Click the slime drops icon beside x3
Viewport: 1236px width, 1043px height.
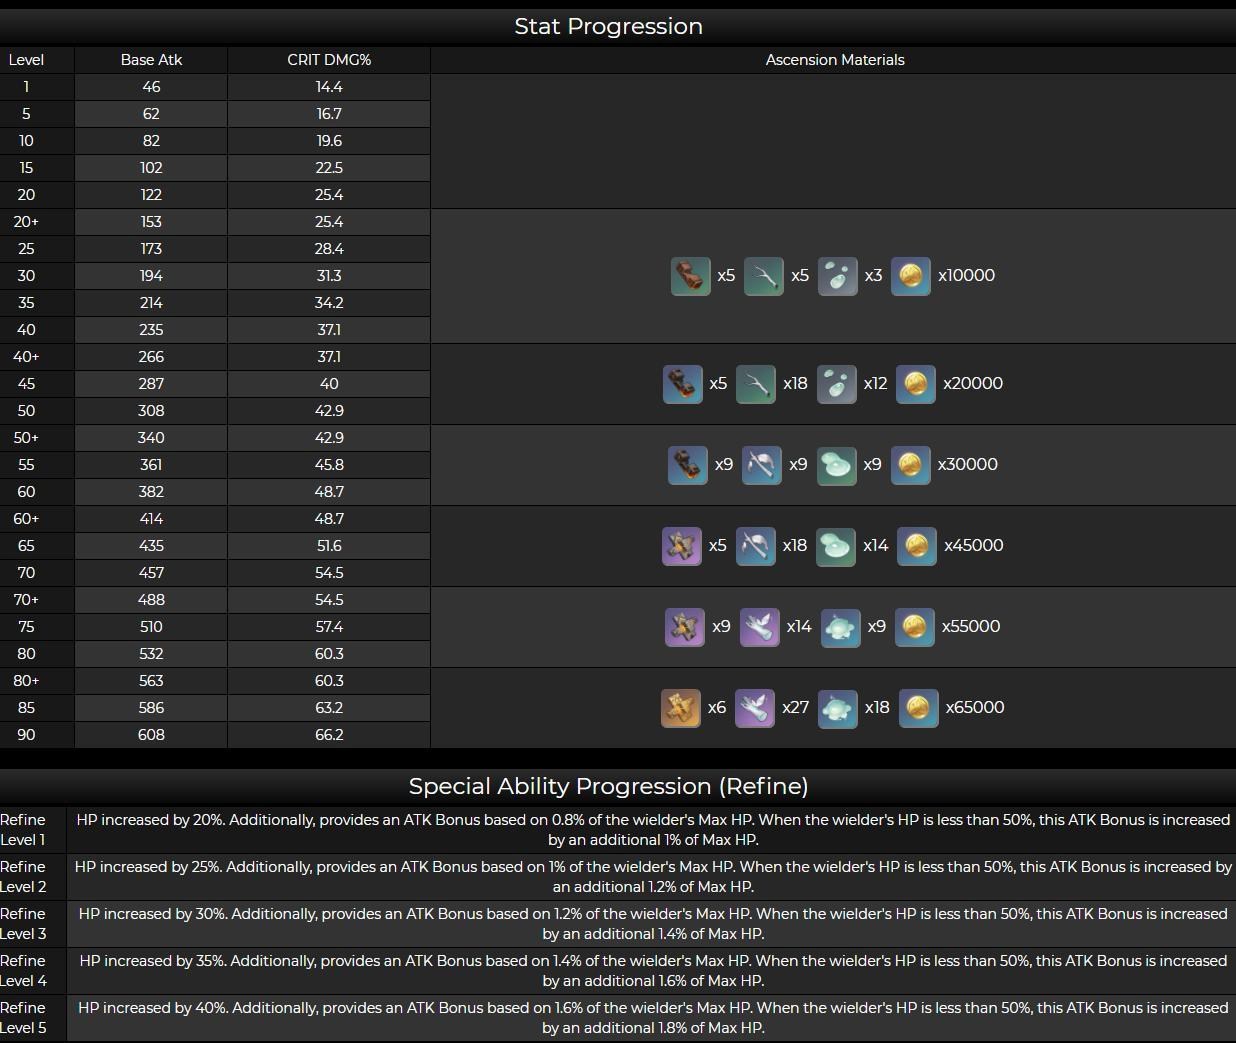coord(838,276)
